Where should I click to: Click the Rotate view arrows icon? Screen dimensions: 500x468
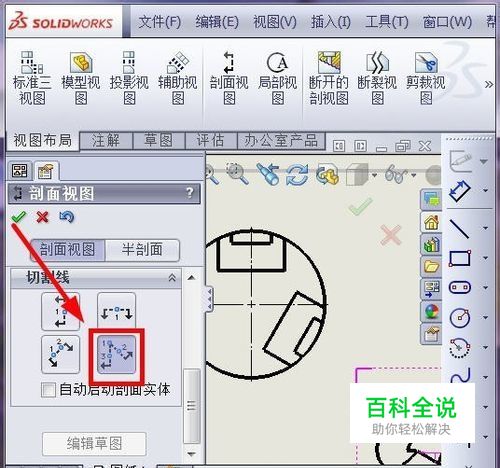(x=297, y=175)
